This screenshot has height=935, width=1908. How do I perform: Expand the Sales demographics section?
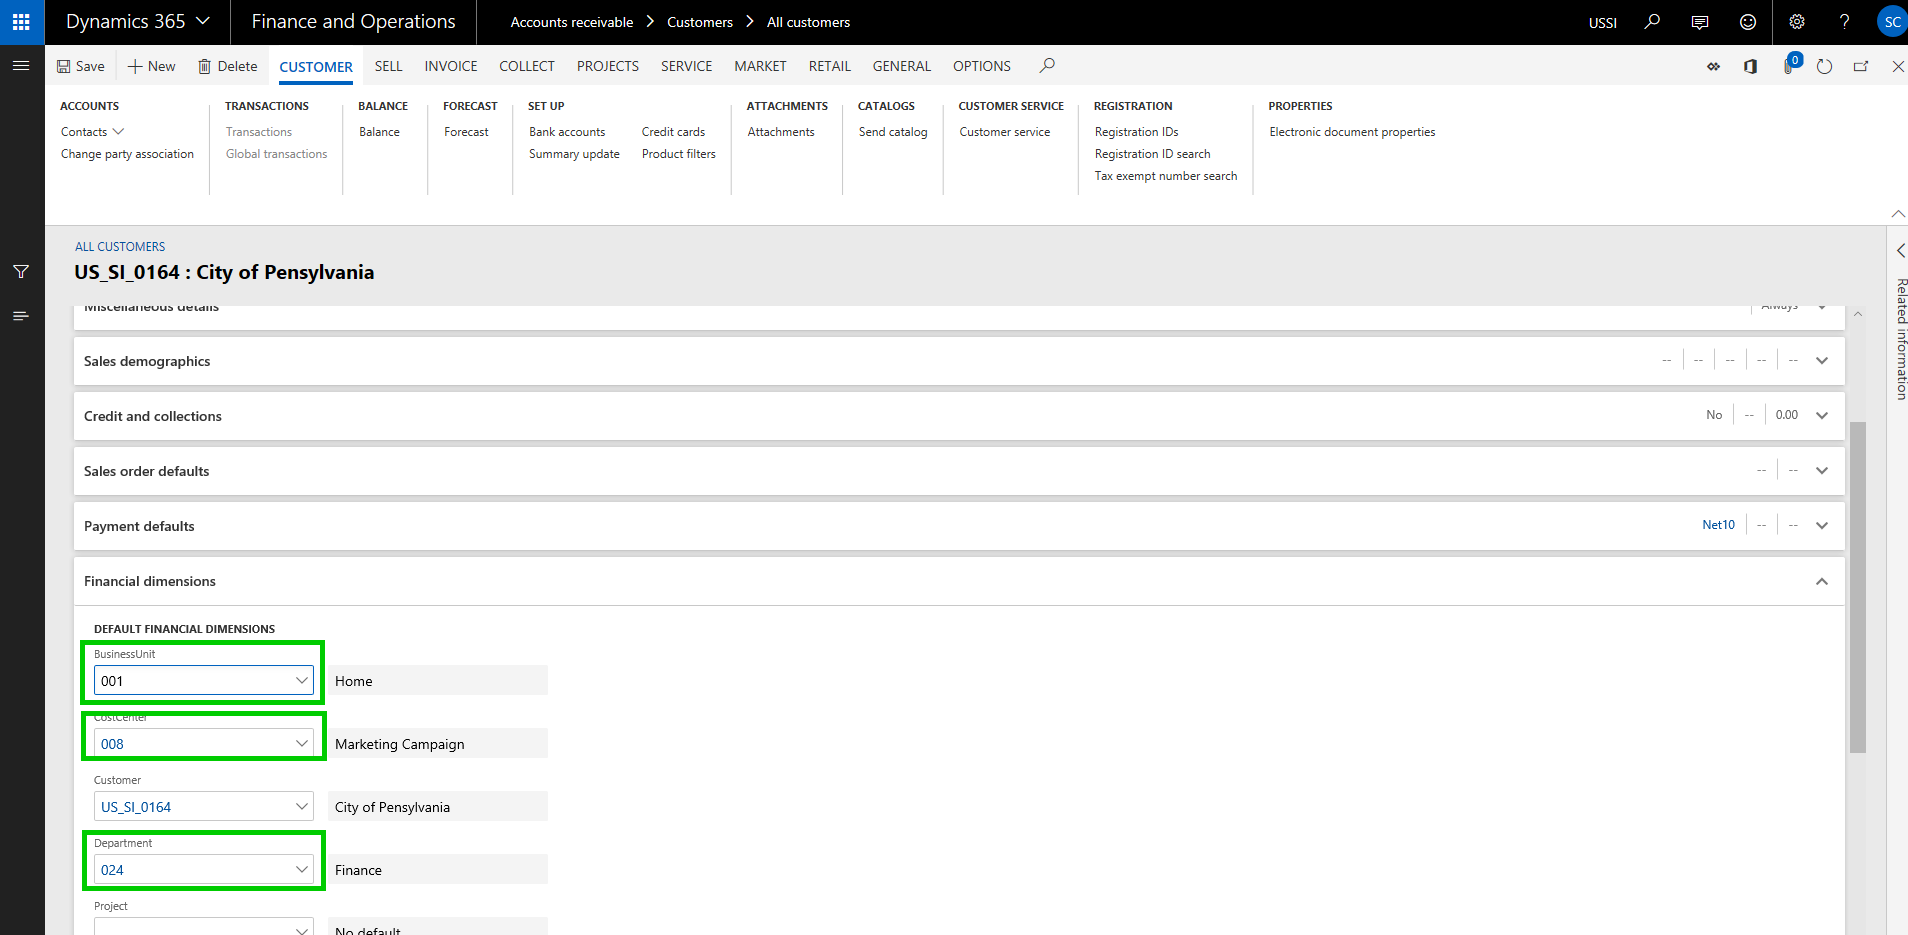1821,361
